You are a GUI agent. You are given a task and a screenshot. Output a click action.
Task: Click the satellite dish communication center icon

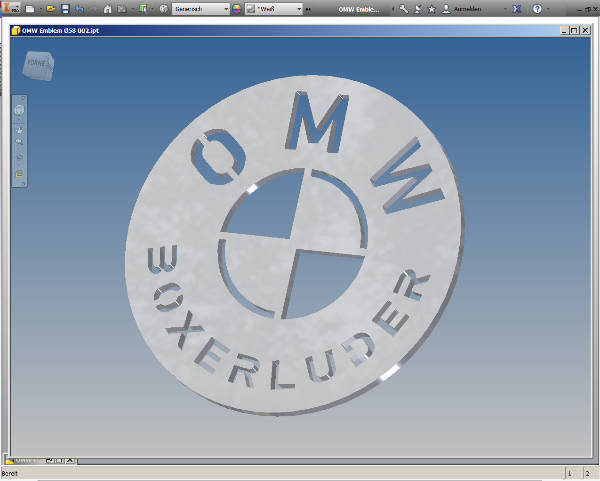(418, 9)
